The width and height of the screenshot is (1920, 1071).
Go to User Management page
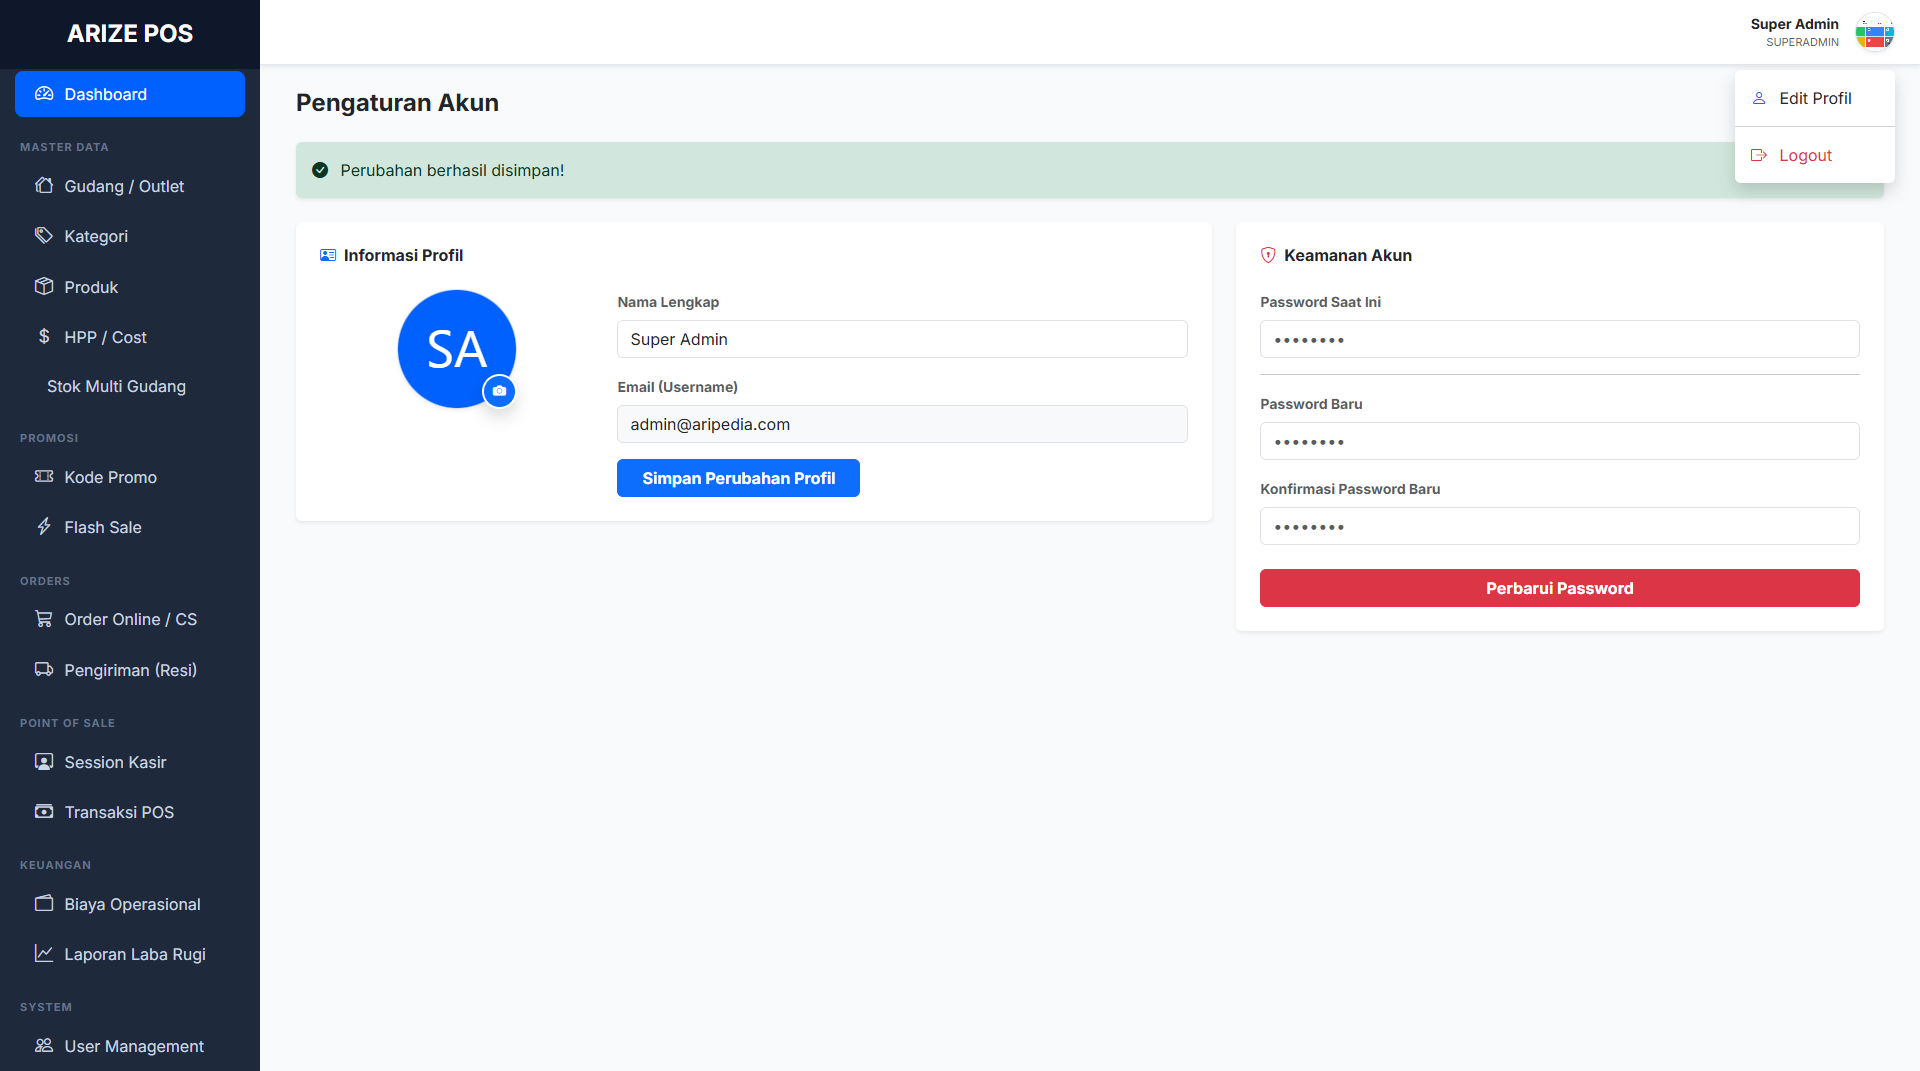click(133, 1046)
